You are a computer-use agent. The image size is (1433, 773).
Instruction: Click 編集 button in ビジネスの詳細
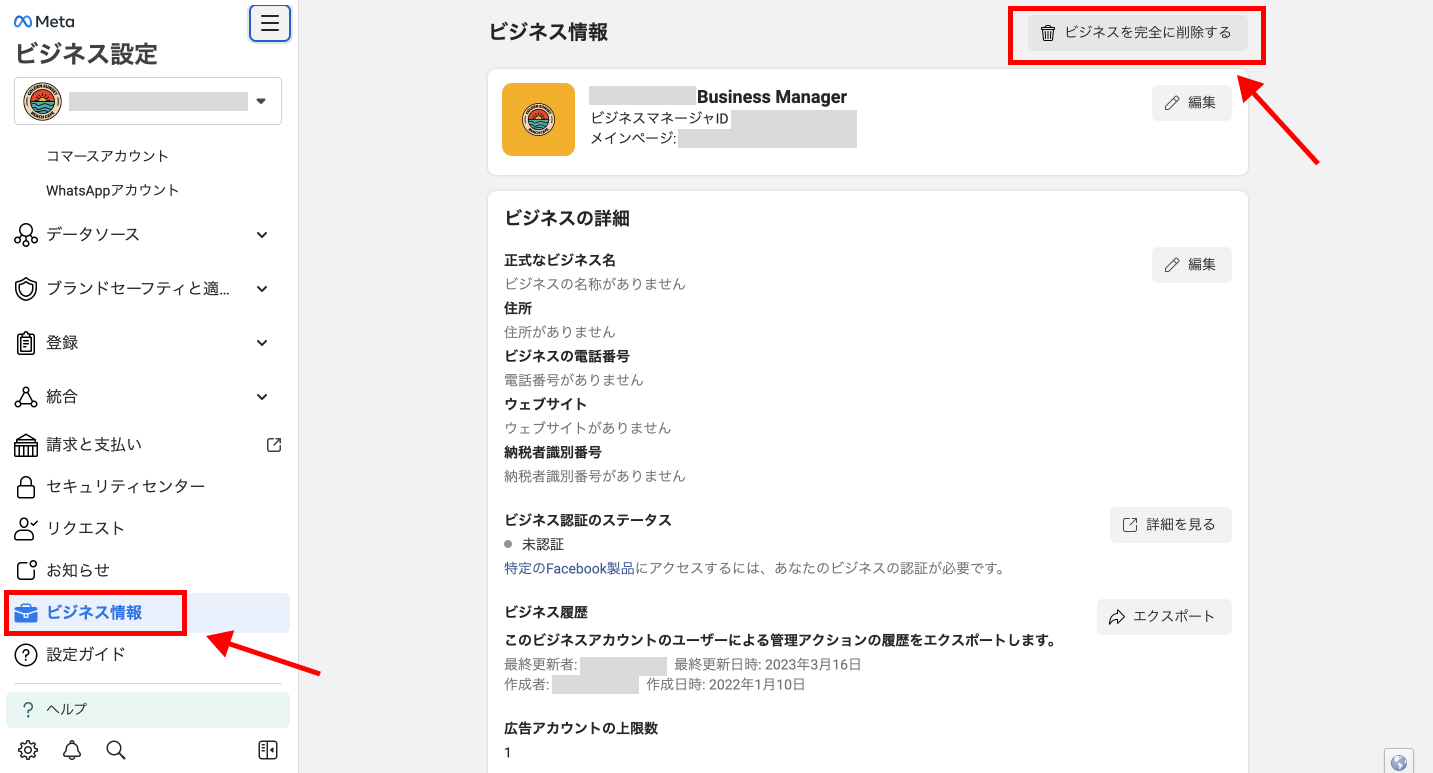(1192, 265)
